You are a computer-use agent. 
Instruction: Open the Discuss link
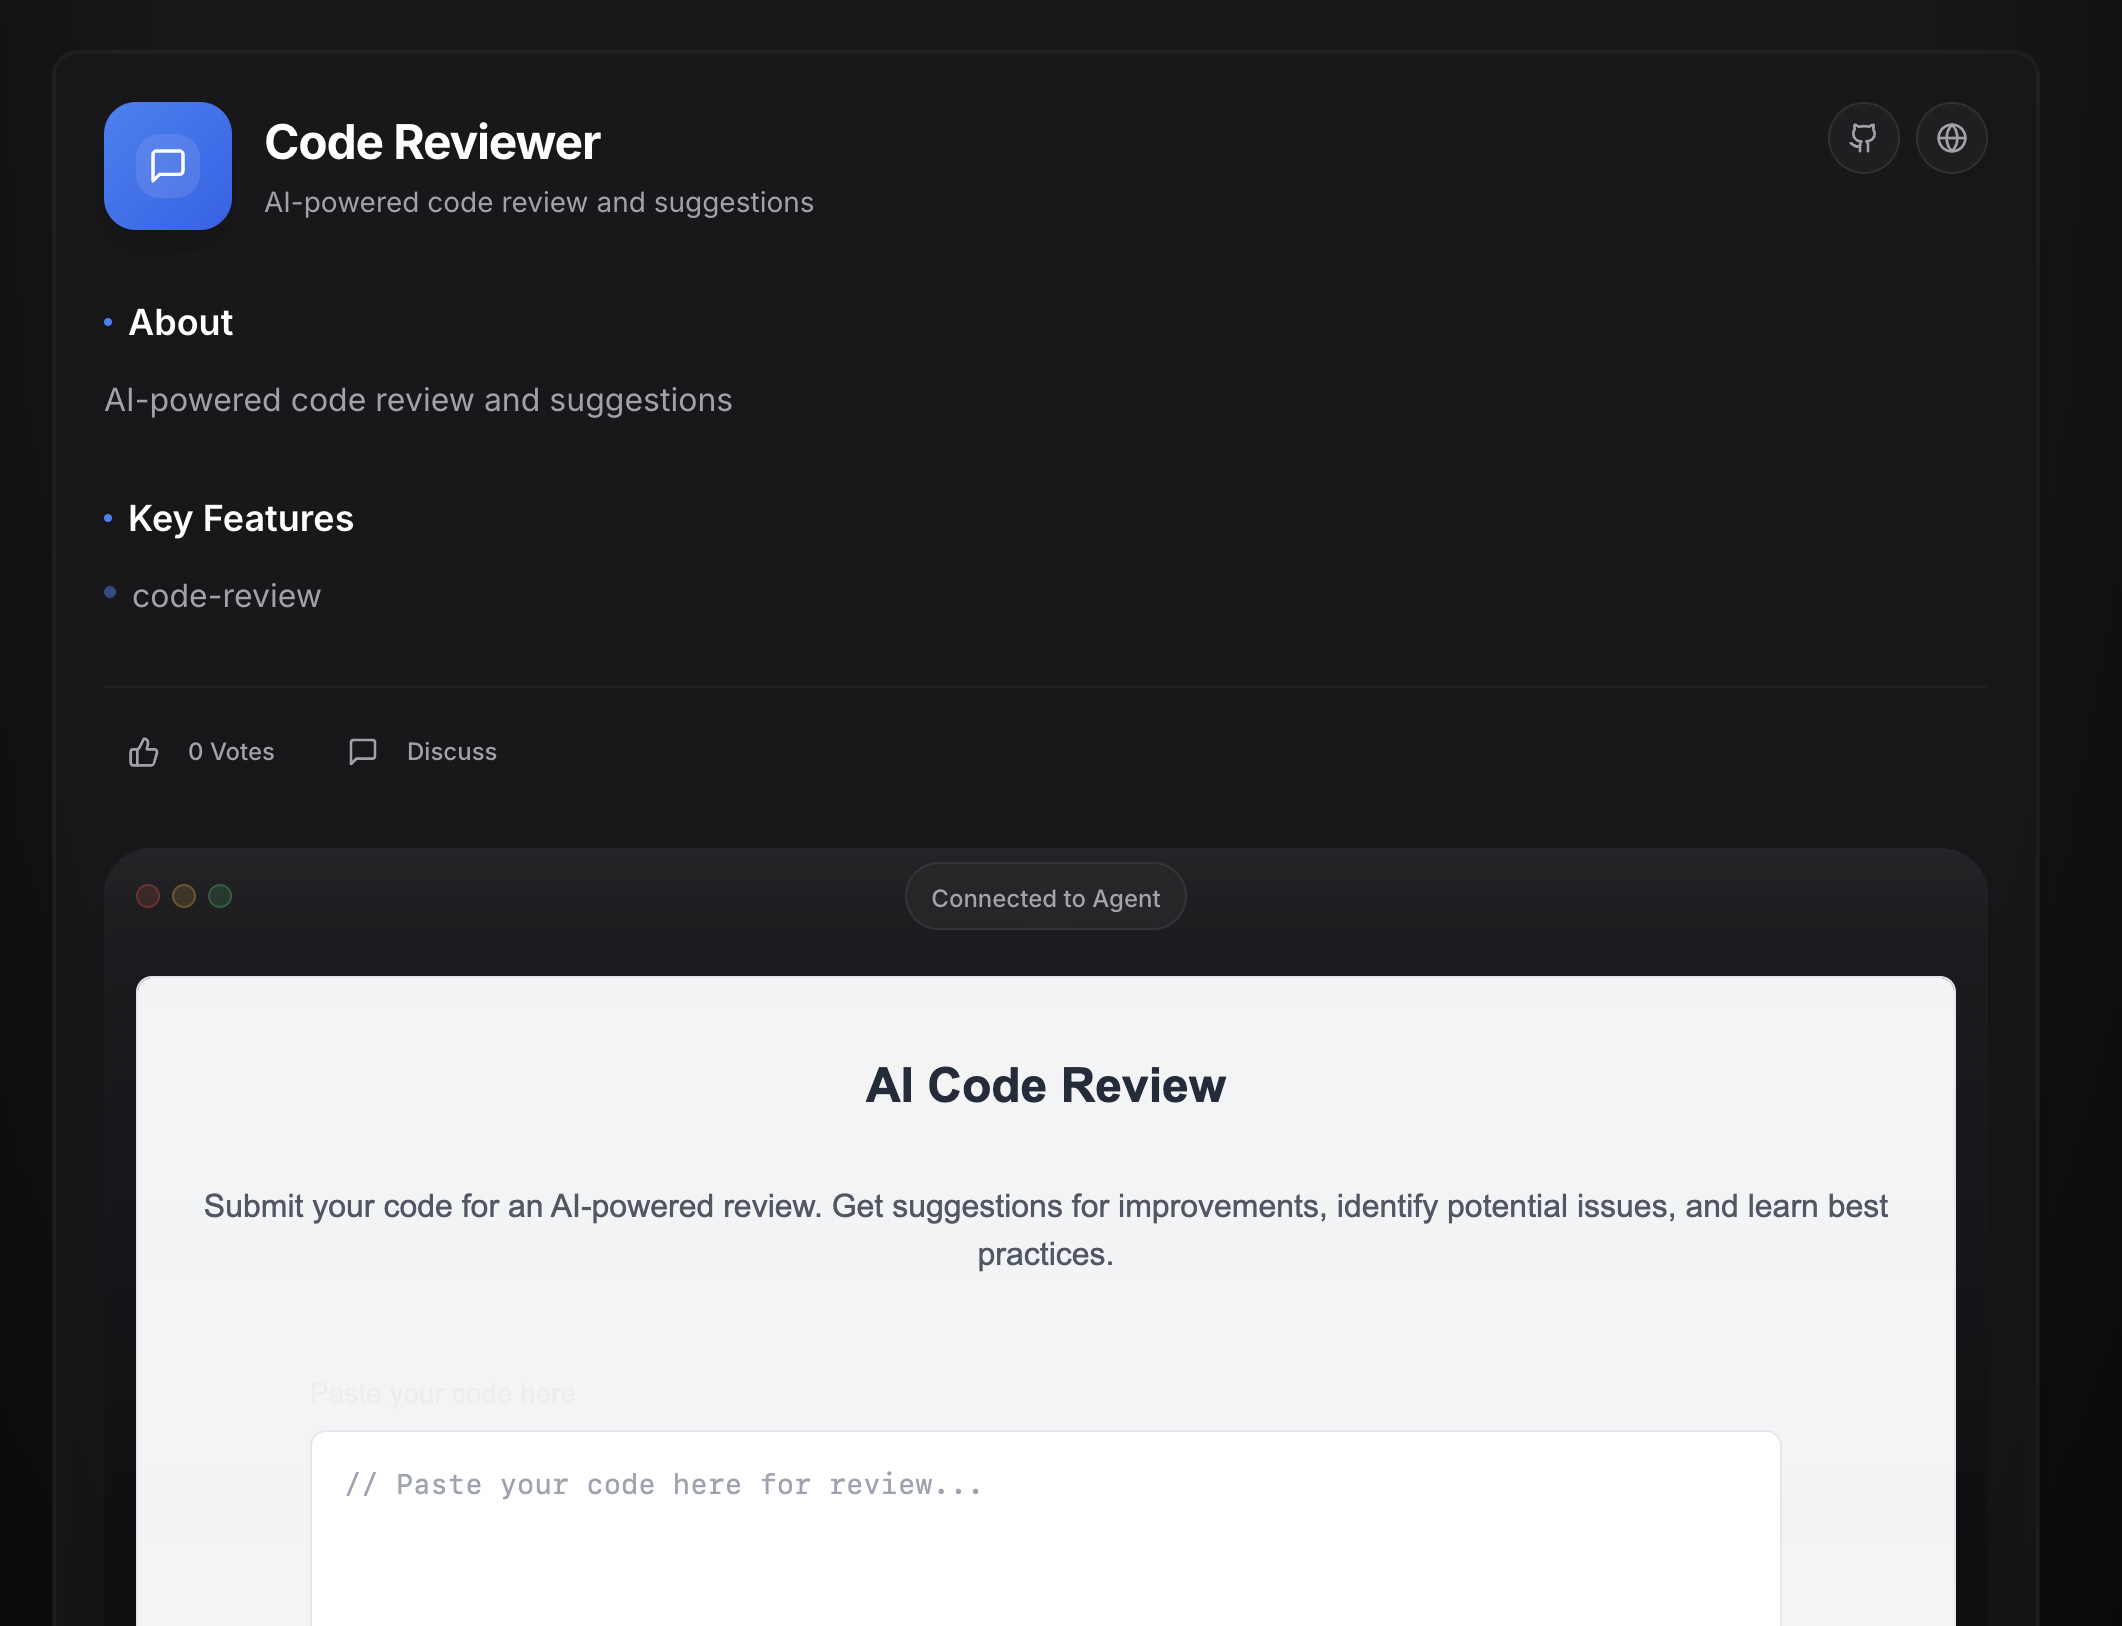(451, 752)
